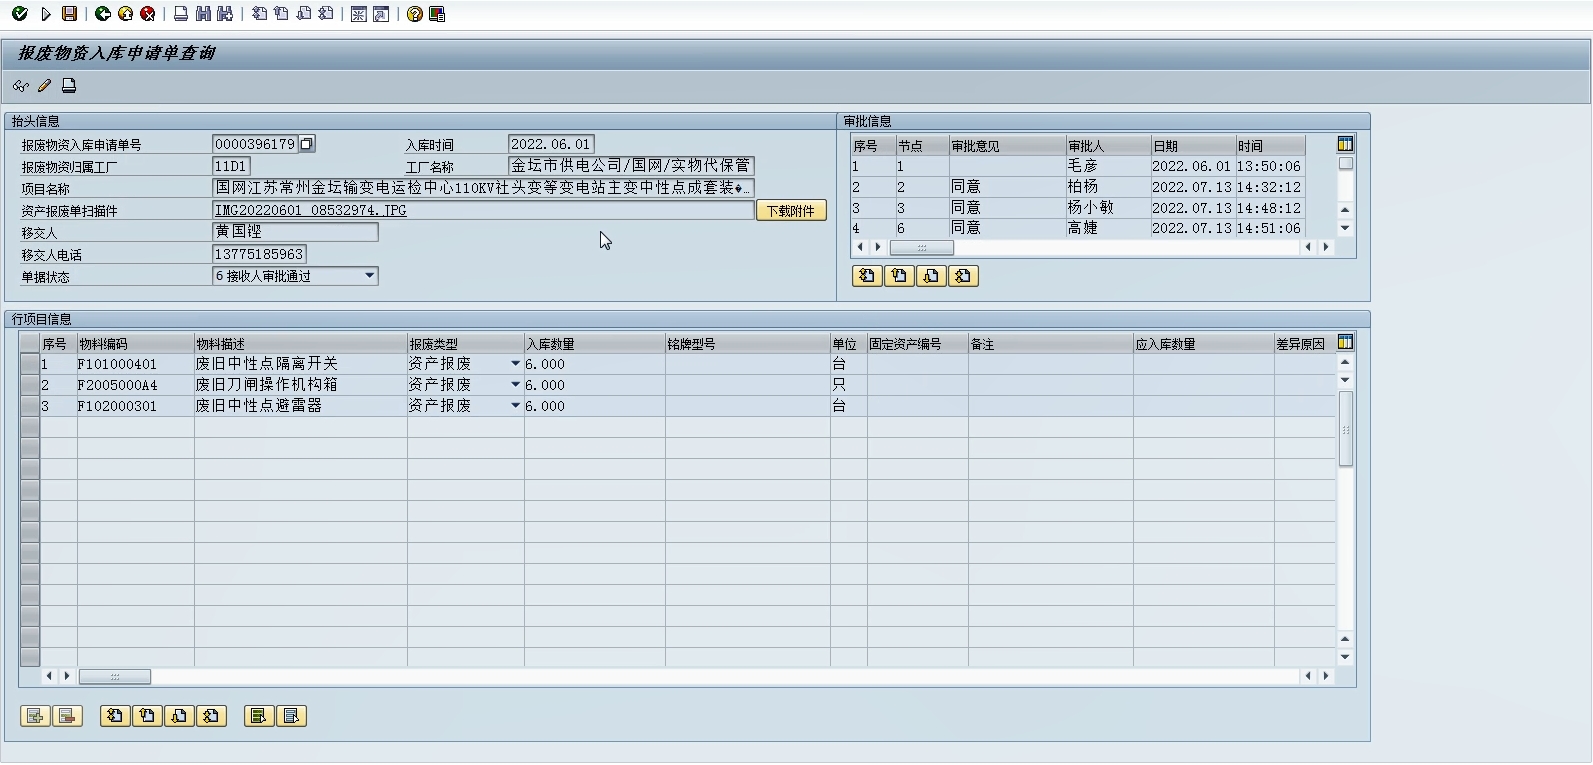This screenshot has width=1593, height=765.
Task: Click the glasses display icon
Action: pyautogui.click(x=21, y=86)
